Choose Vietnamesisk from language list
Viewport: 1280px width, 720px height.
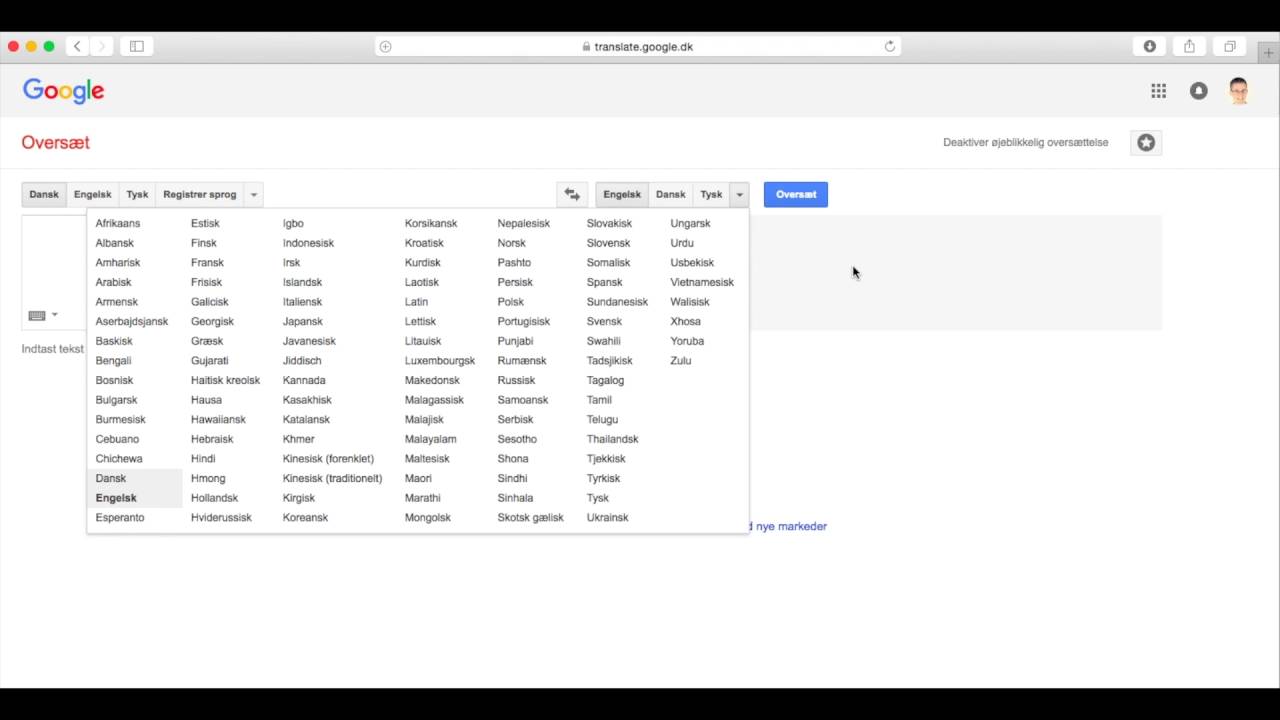(x=702, y=282)
